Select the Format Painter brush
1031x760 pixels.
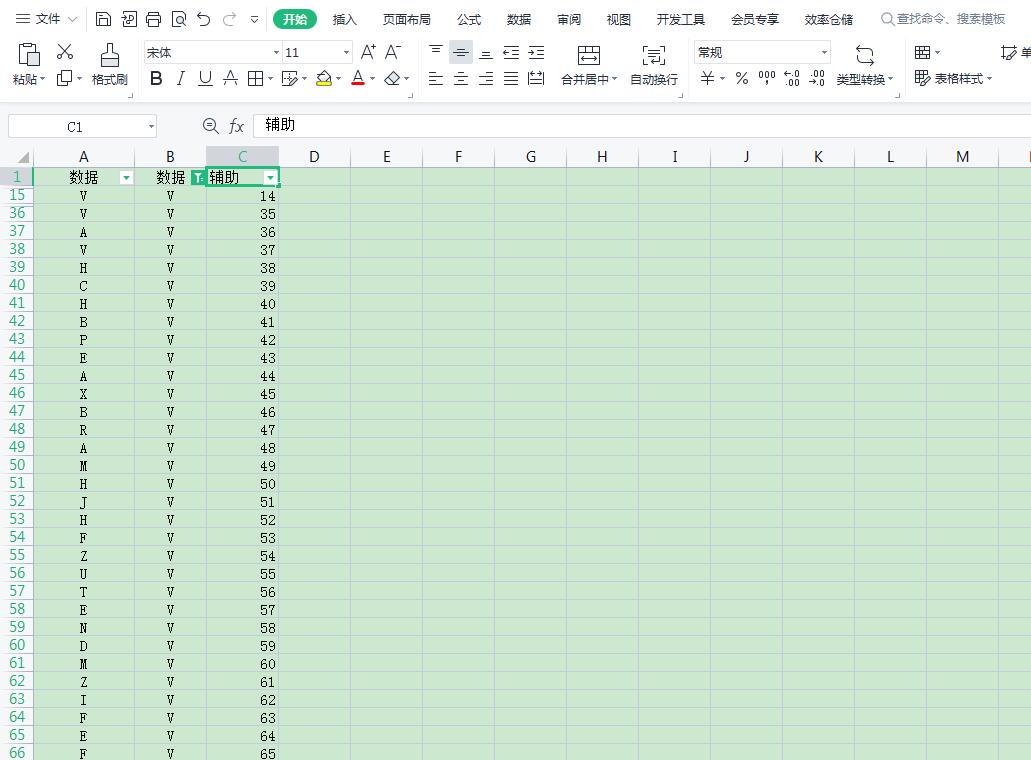coord(110,55)
